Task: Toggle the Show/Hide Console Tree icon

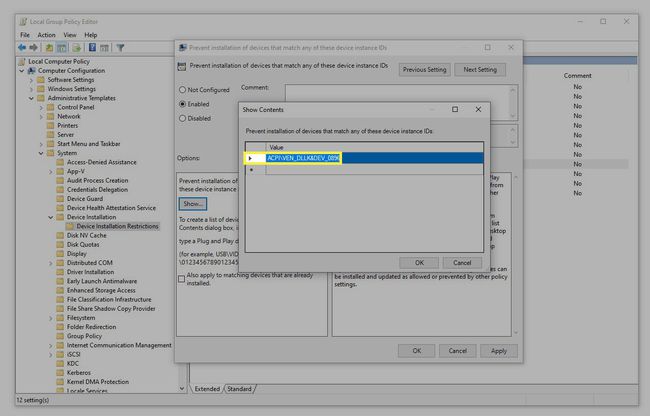Action: 62,48
